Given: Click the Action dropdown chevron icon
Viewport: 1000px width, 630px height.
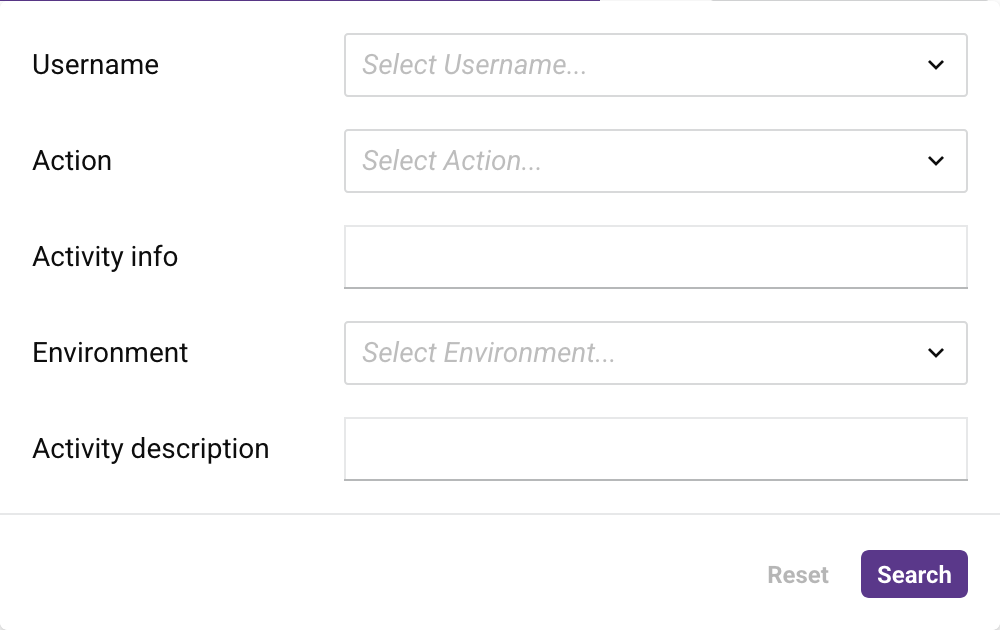Looking at the screenshot, I should (x=936, y=161).
